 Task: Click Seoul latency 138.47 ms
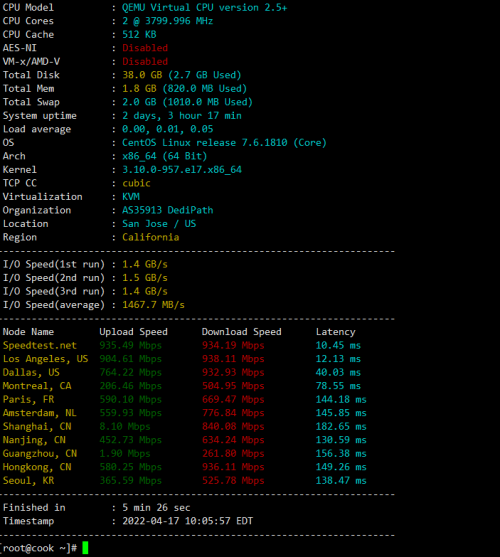pyautogui.click(x=341, y=480)
